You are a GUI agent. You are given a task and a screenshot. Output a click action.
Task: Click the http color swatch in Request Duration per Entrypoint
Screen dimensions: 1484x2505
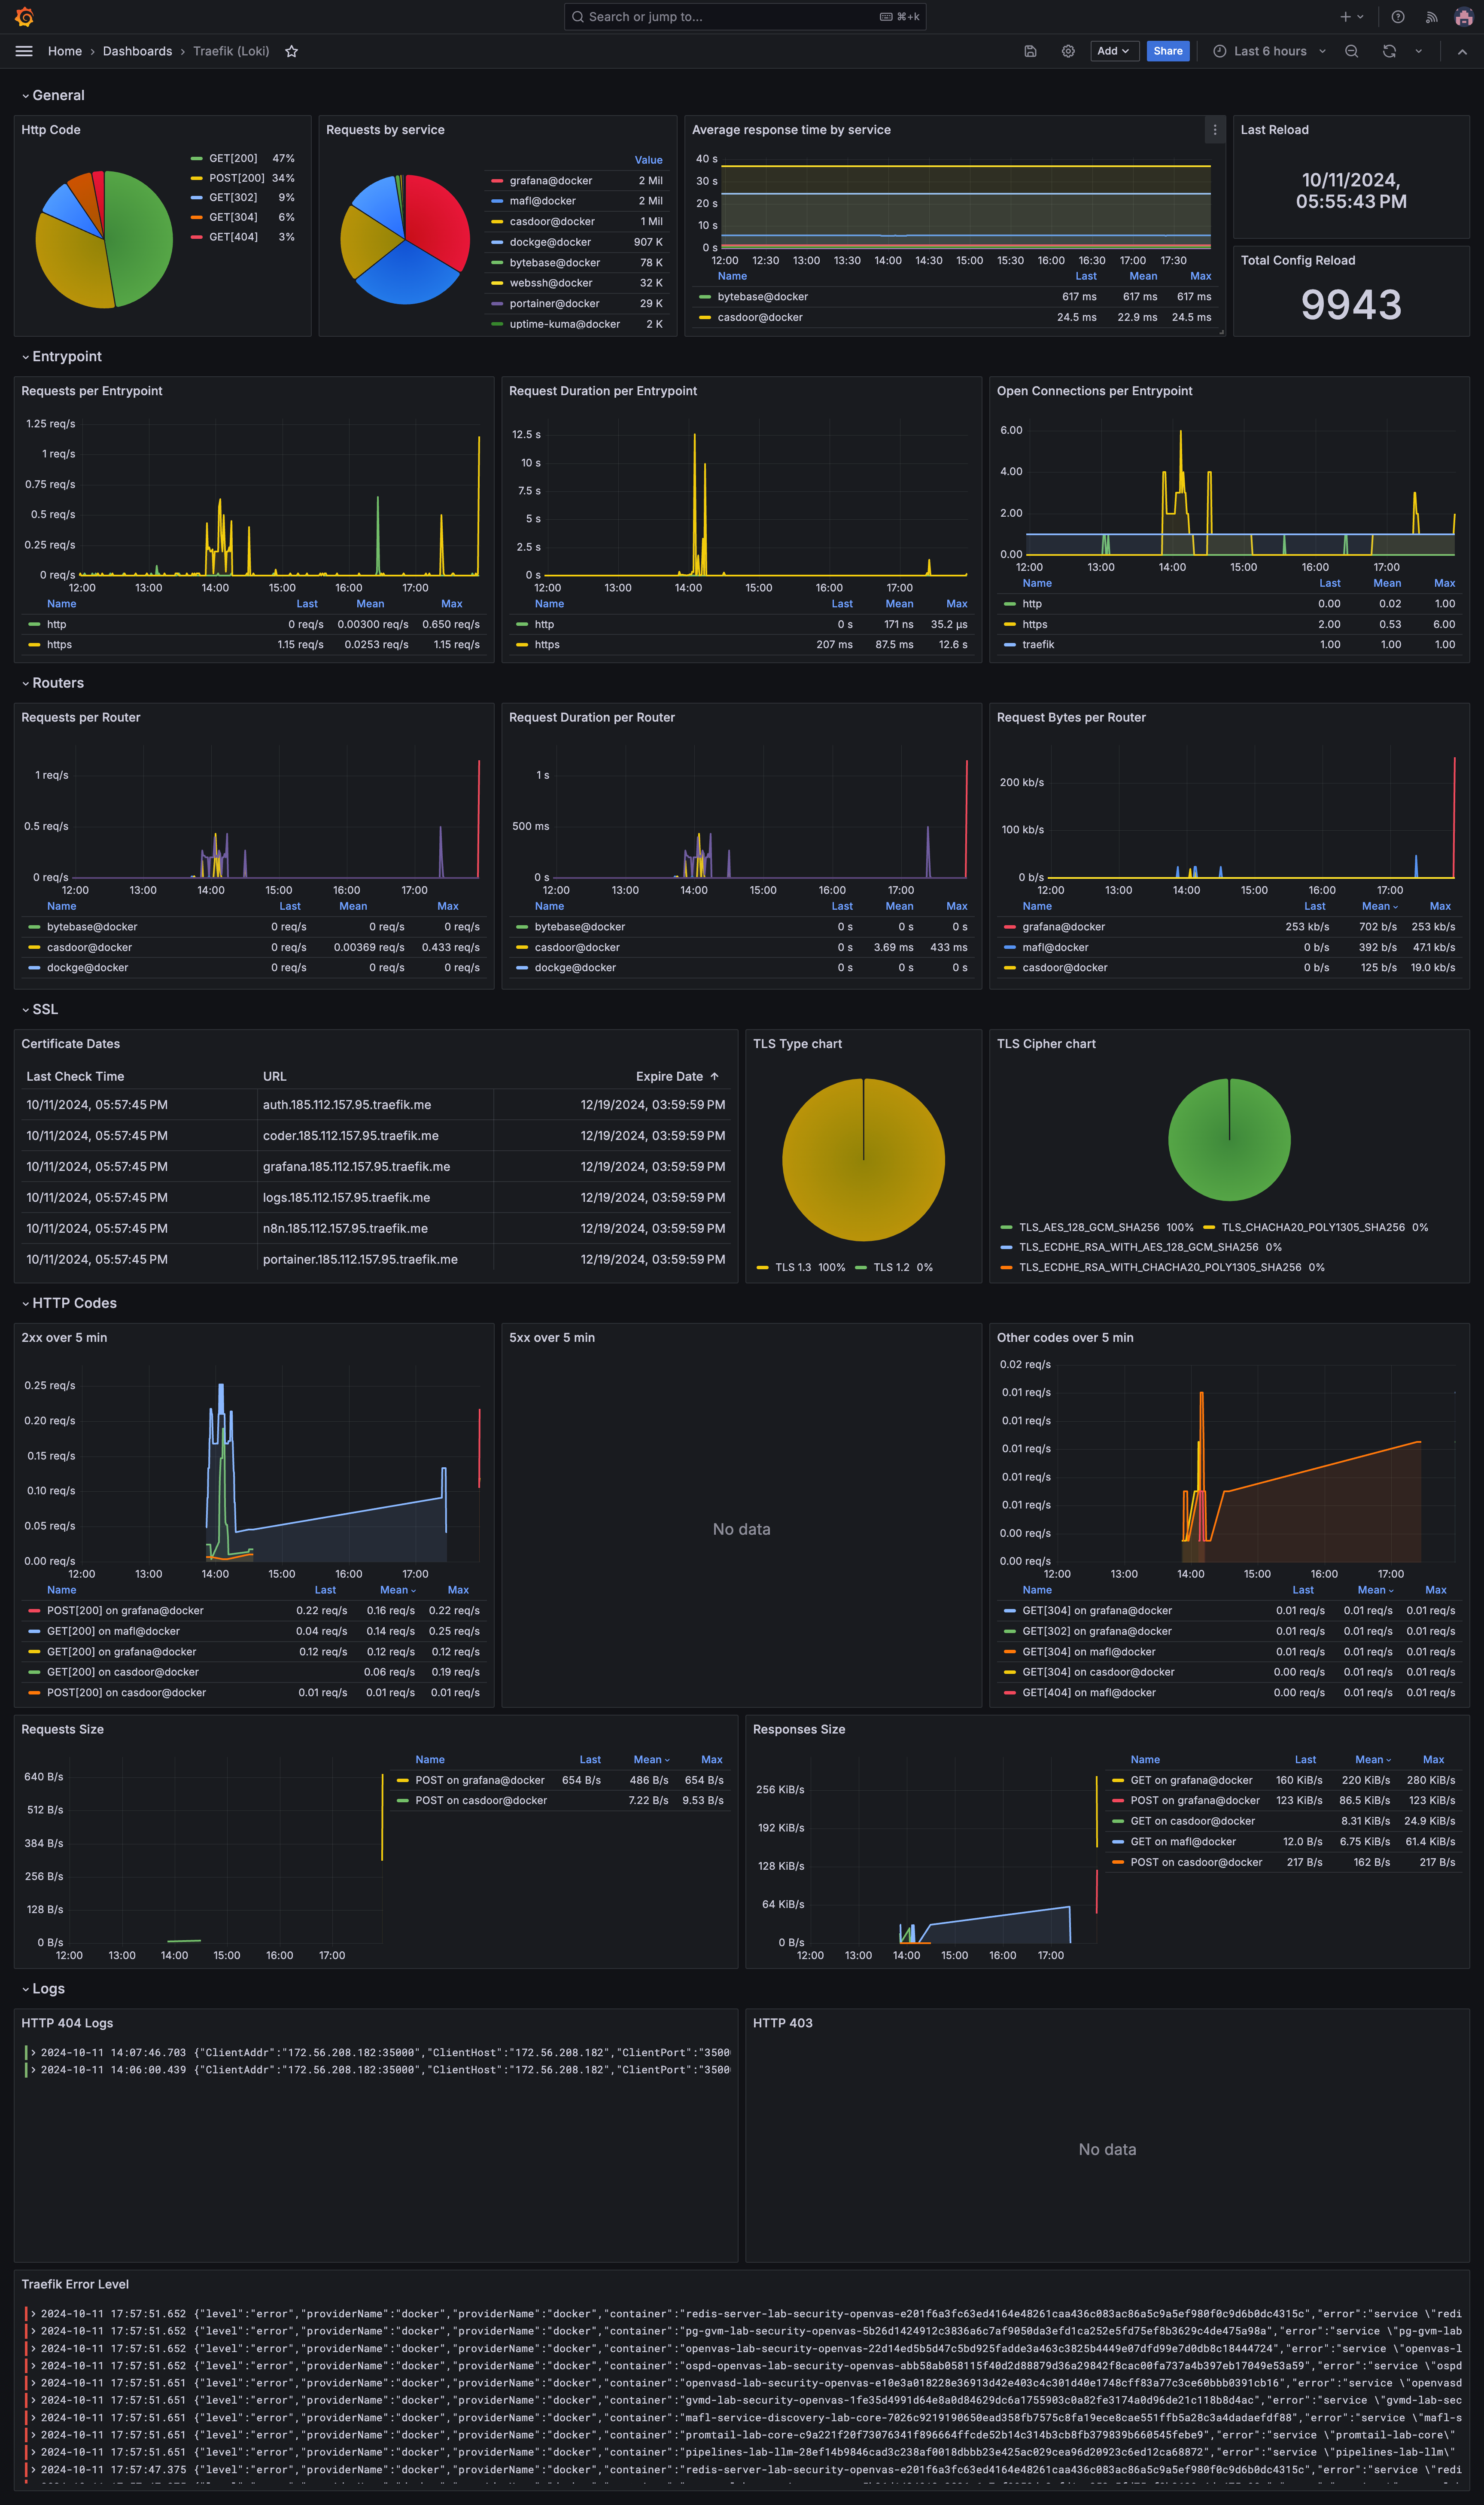522,625
